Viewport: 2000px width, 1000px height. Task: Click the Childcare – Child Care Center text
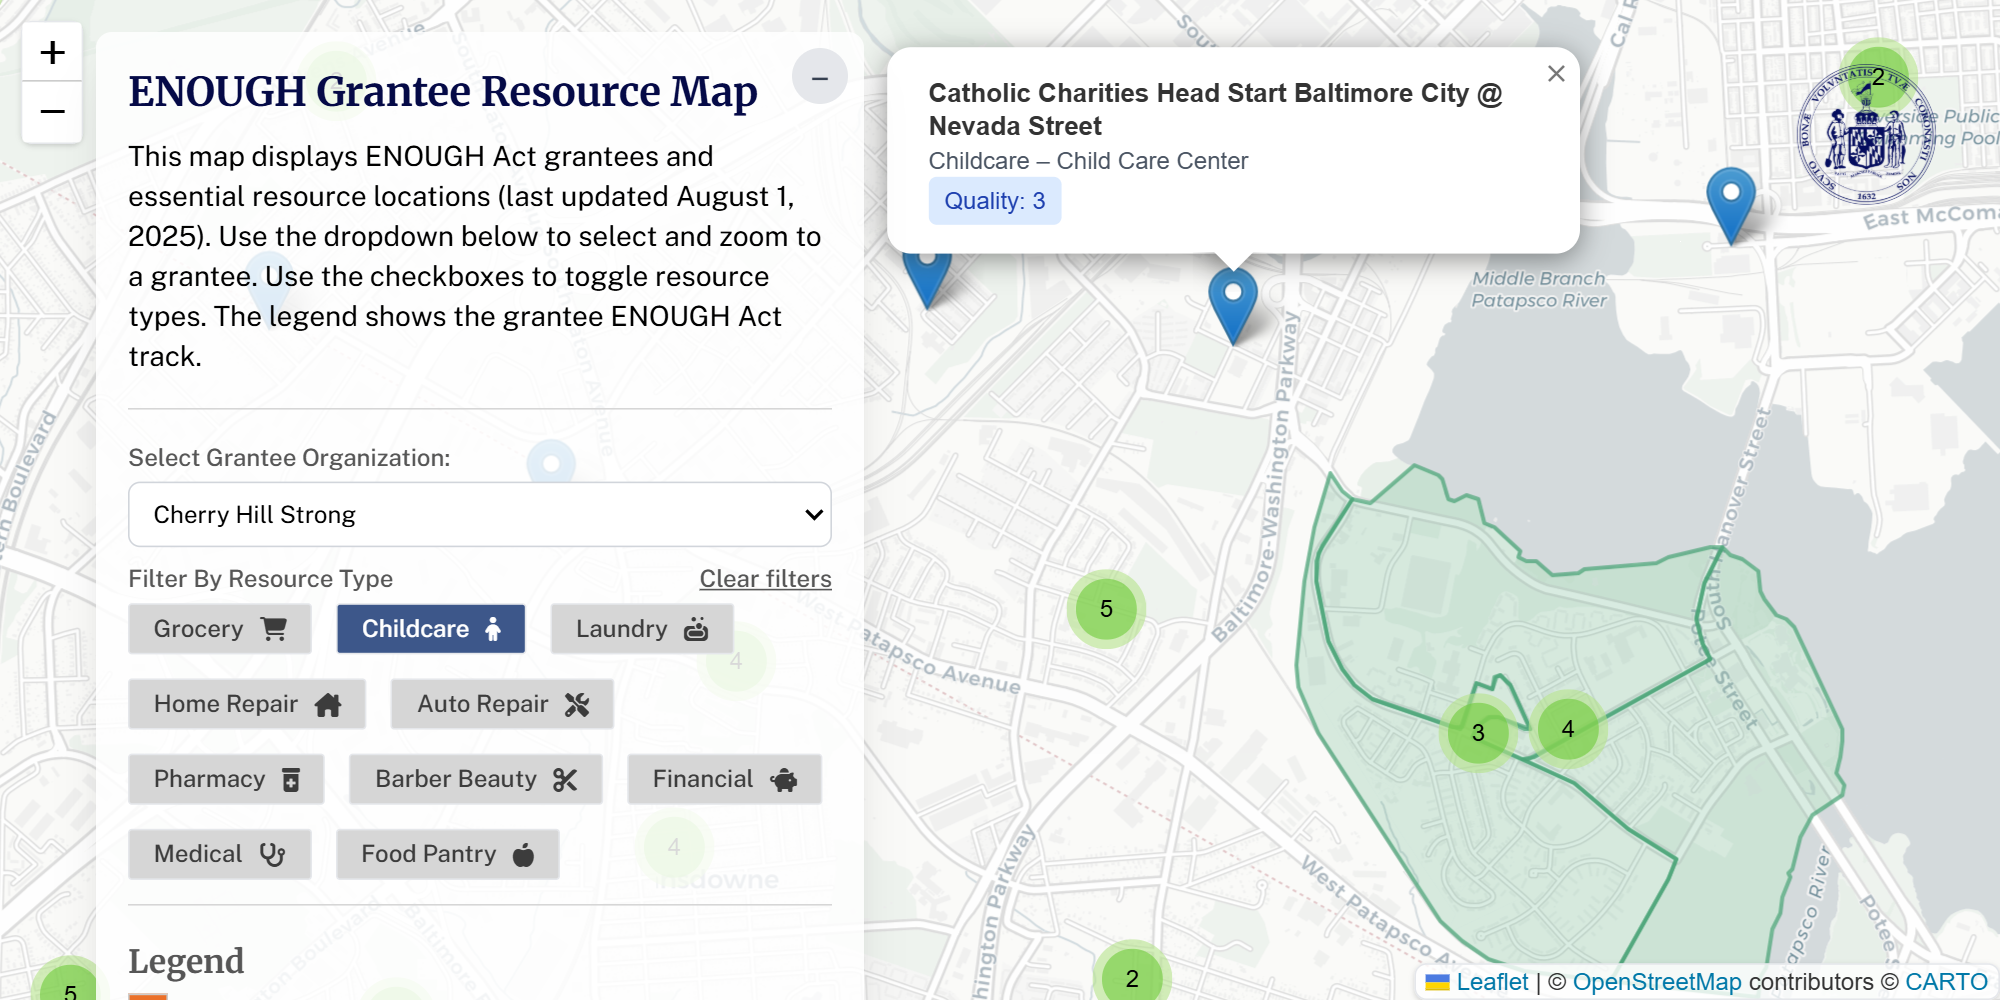coord(1088,161)
